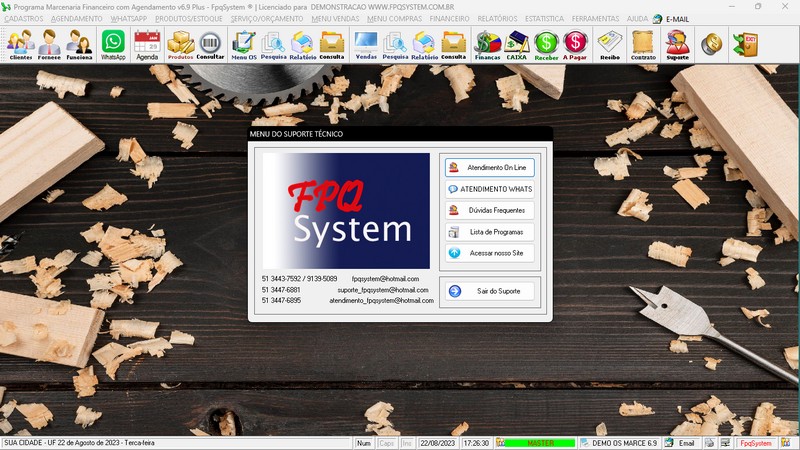Click the monitor icon in status bar
Screen dimensions: 800x450
coord(725,443)
